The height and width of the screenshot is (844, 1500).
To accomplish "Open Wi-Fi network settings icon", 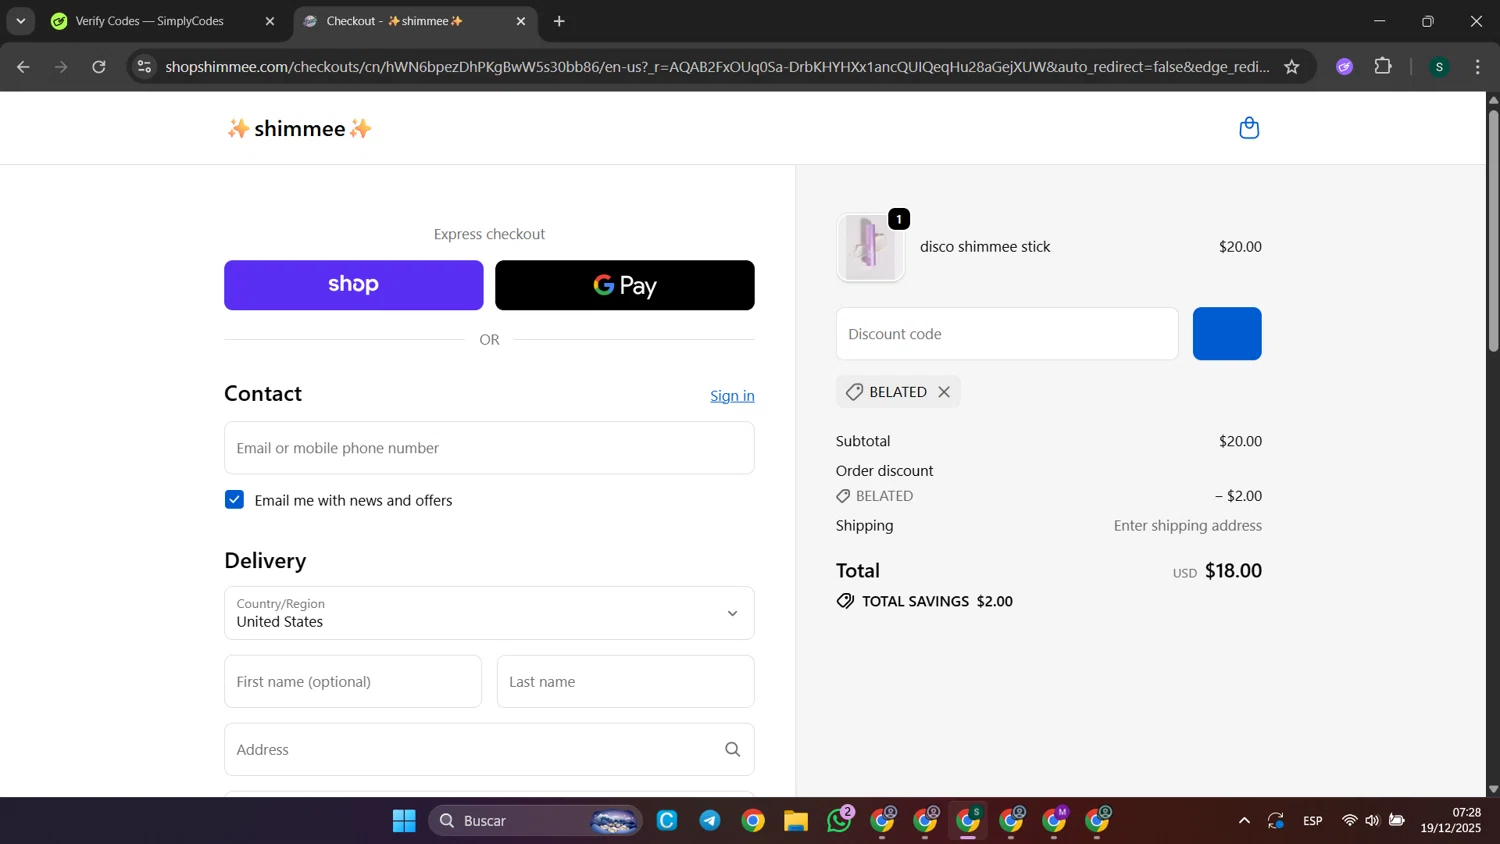I will point(1350,821).
